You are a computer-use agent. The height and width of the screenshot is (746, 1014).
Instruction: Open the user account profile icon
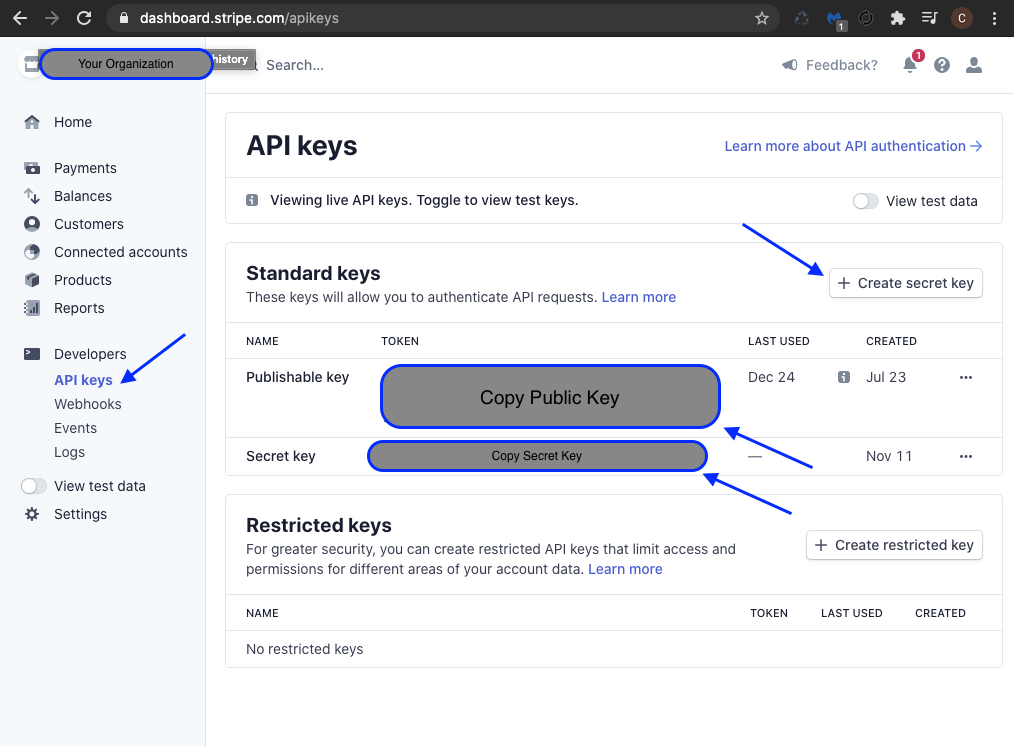[973, 65]
